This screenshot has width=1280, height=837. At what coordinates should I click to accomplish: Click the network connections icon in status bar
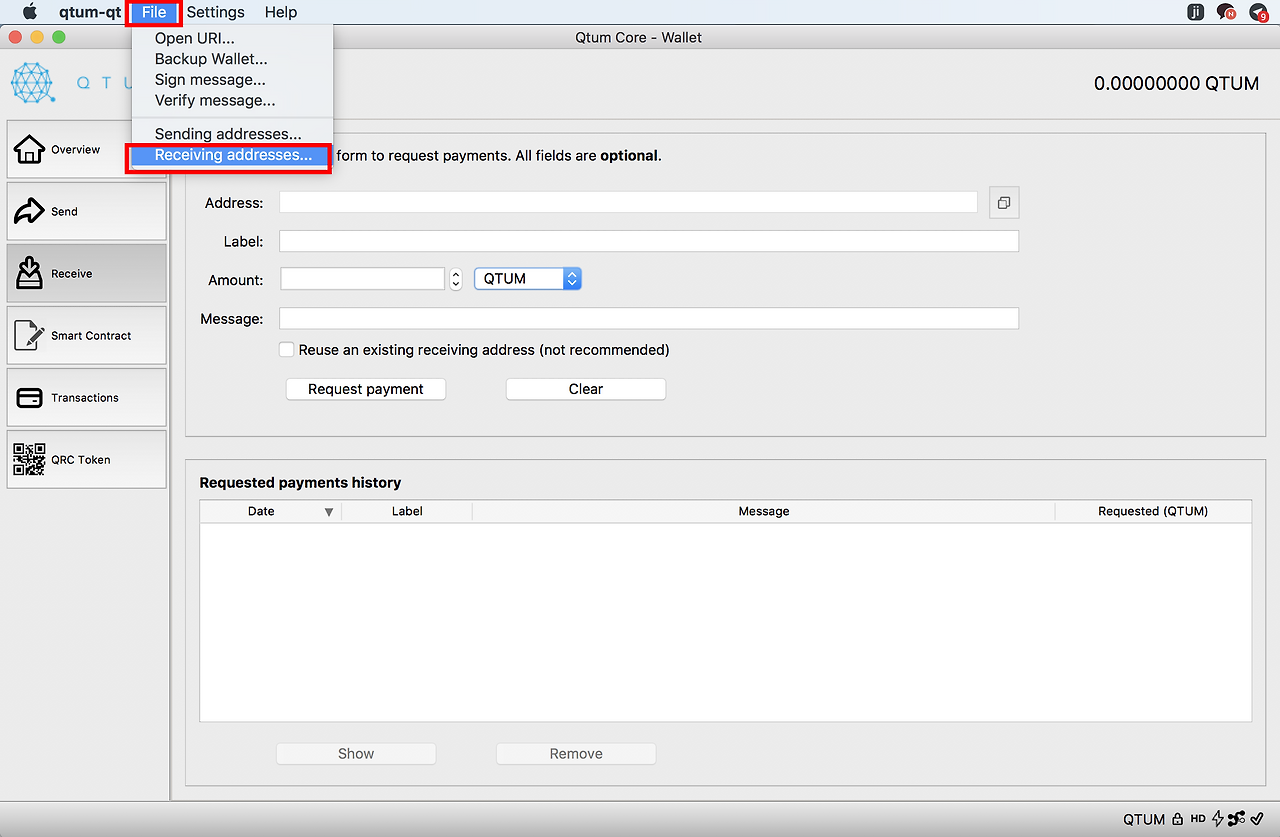1237,819
